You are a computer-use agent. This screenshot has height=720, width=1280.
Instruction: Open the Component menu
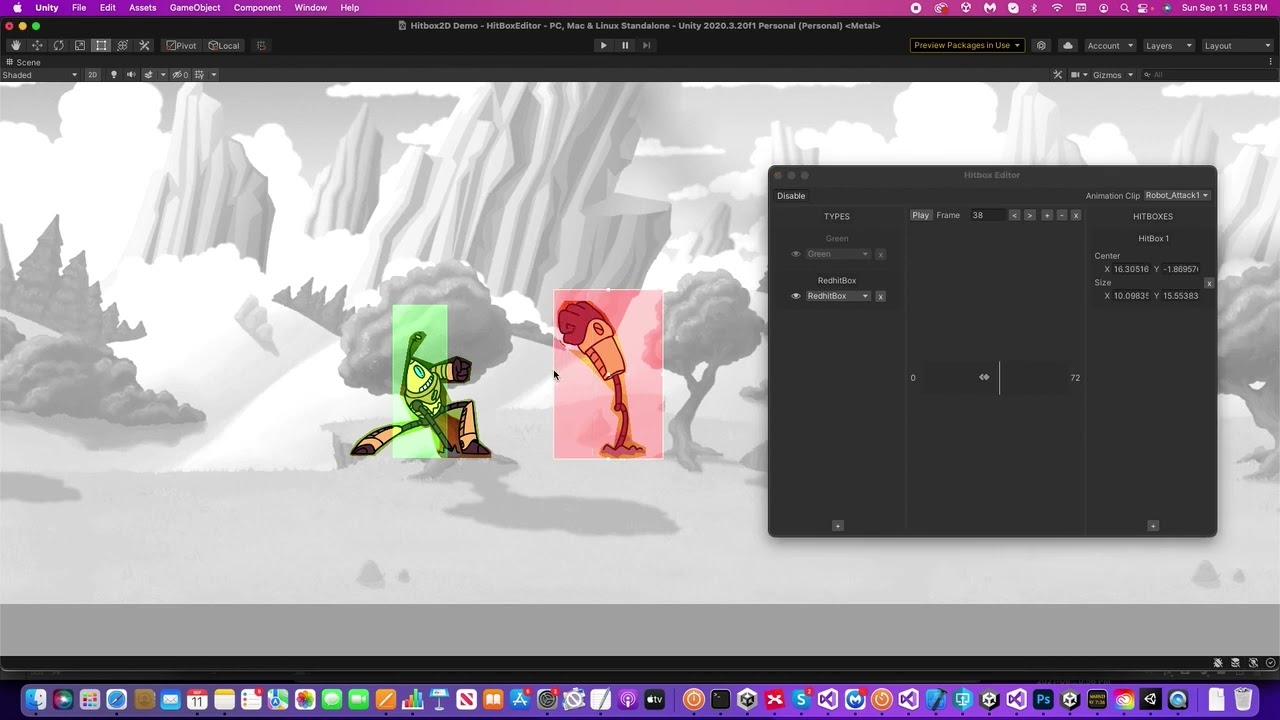(257, 8)
